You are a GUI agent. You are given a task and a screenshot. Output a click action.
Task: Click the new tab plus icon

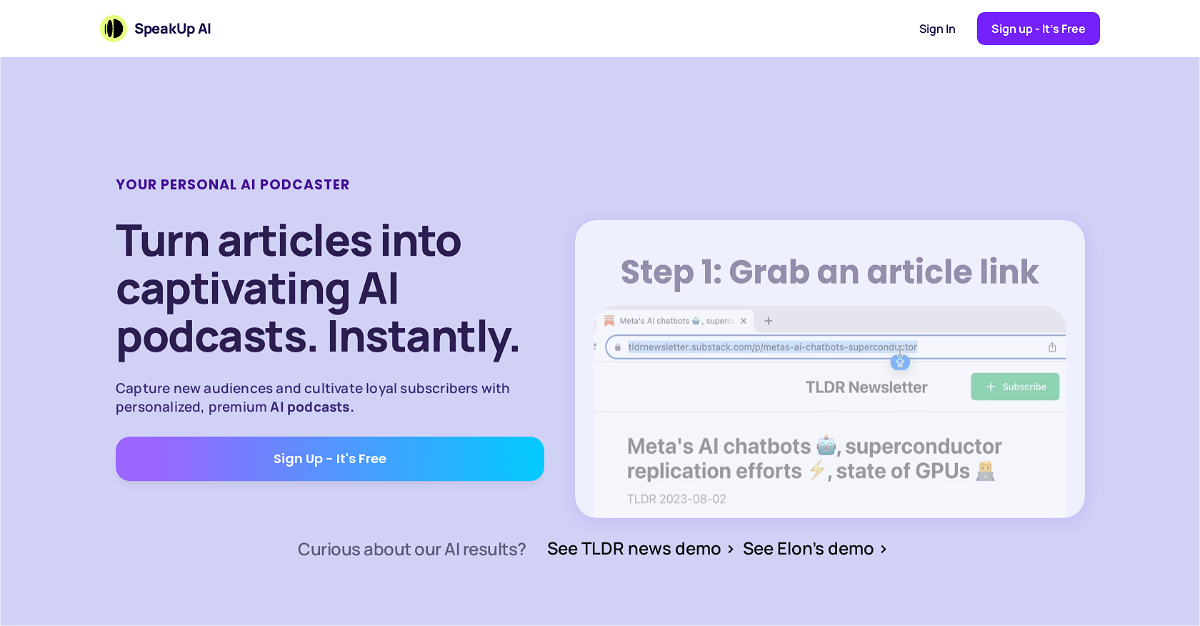[x=768, y=321]
